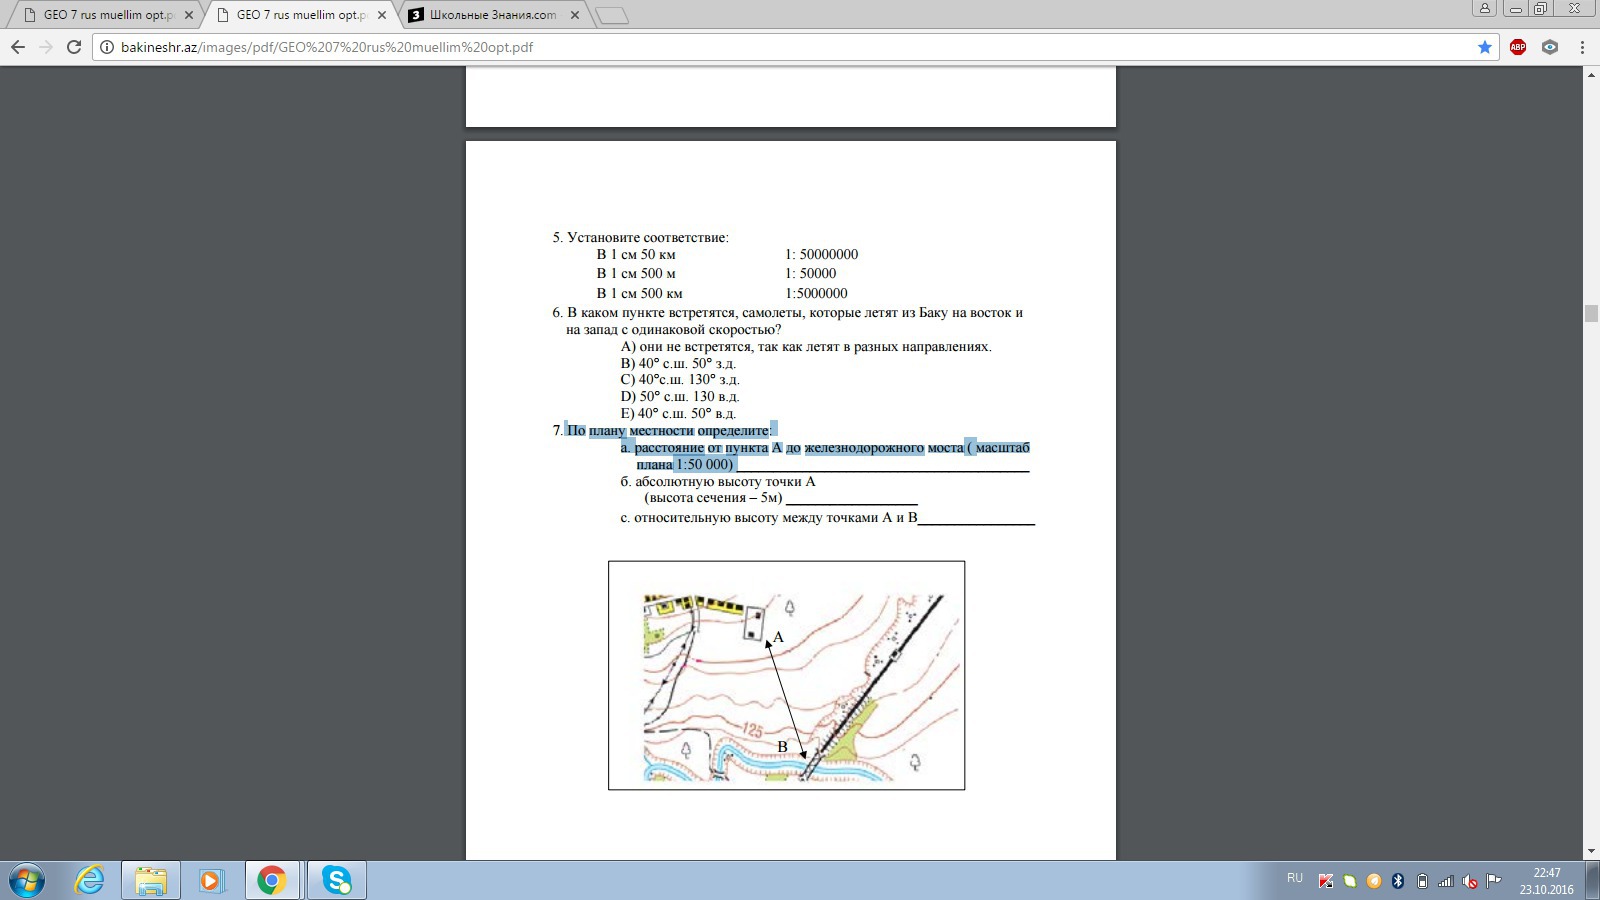Click the vertical scrollbar thumb

1591,314
